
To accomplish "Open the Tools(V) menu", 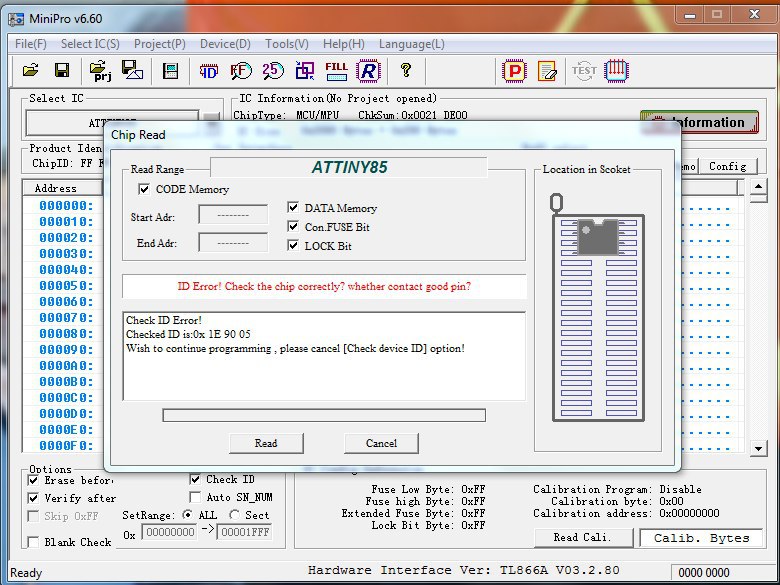I will tap(287, 44).
